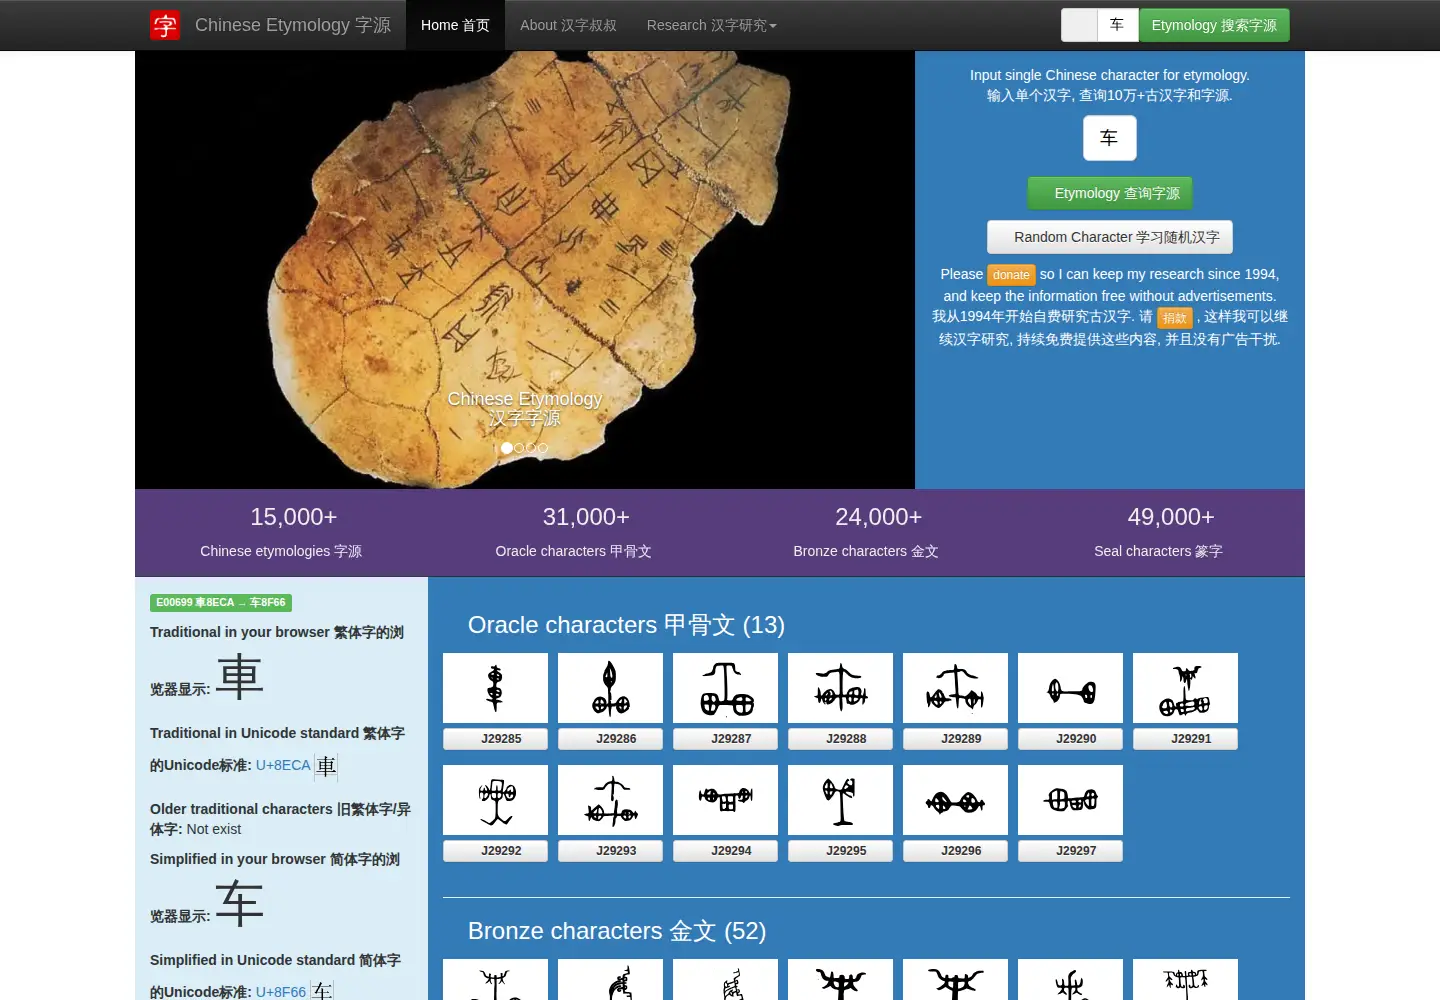Click the orange English donate button
1440x1000 pixels.
click(1011, 275)
